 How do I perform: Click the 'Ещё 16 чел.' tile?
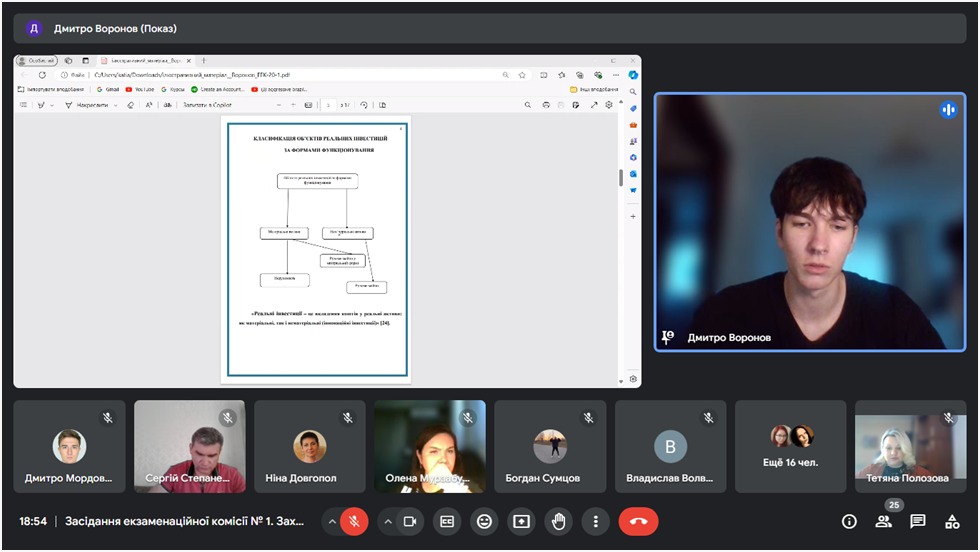[791, 446]
